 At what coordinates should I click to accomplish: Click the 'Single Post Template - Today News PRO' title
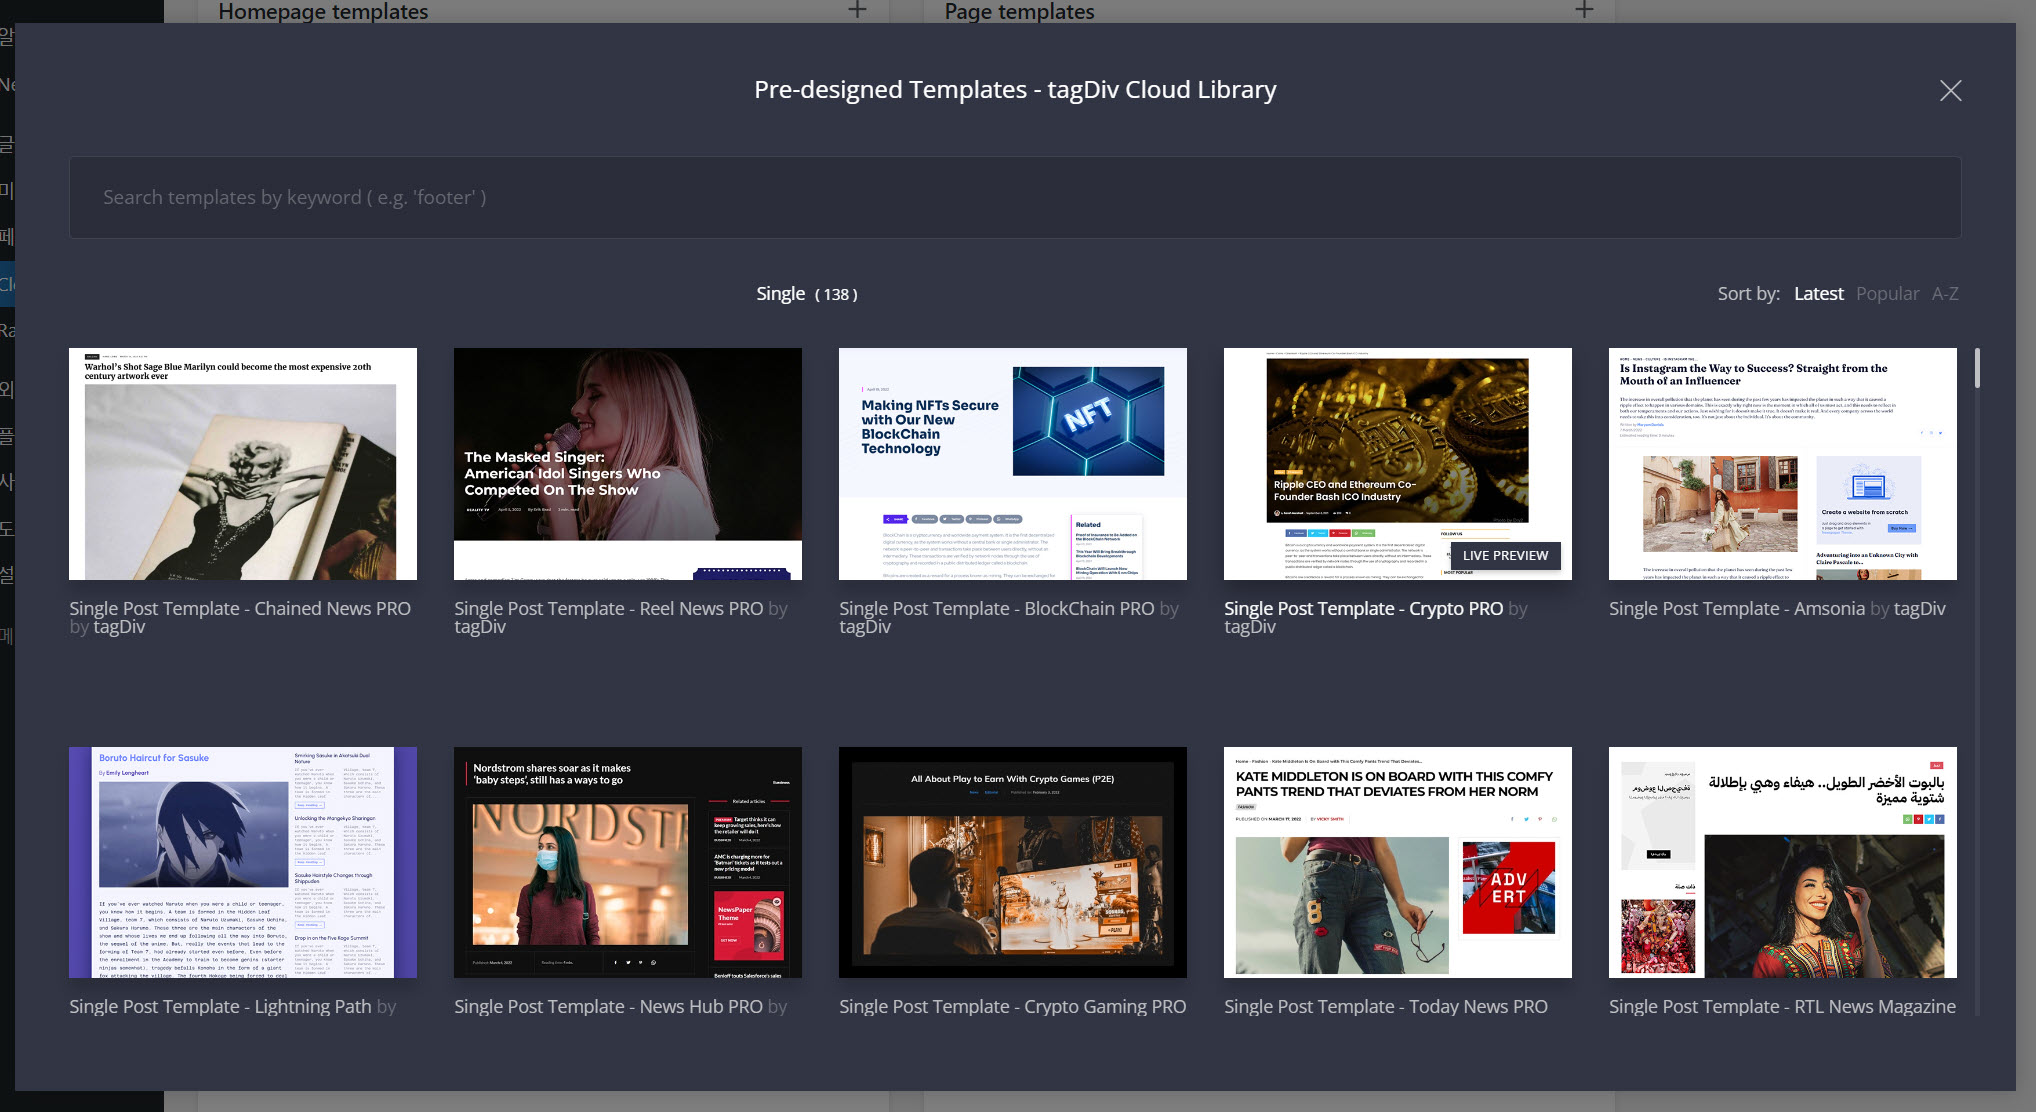tap(1386, 1006)
